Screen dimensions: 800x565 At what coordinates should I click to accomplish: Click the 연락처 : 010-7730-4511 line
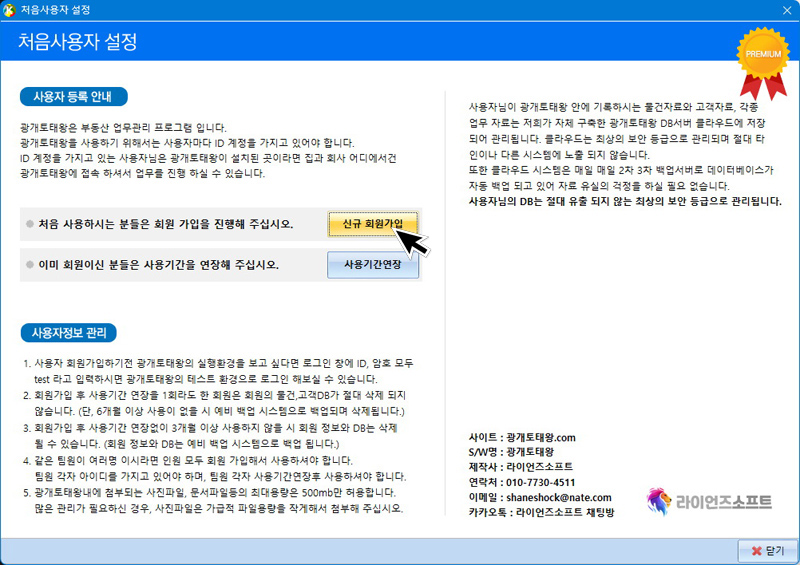522,482
